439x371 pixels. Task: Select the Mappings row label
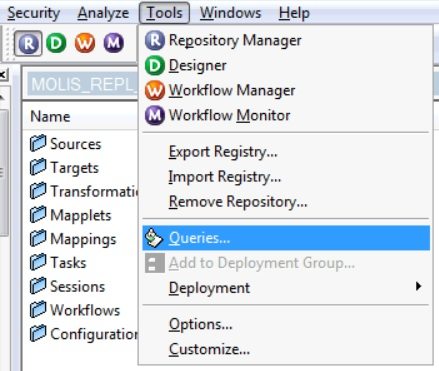(x=83, y=239)
